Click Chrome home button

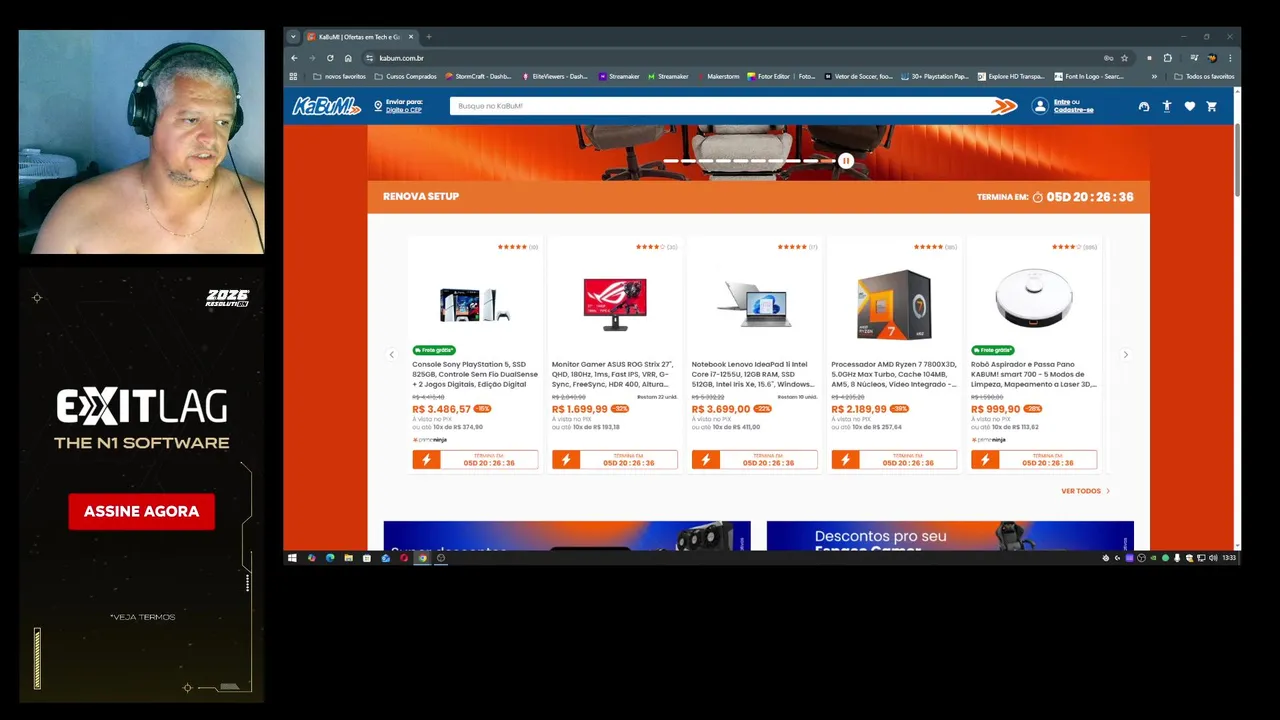pos(348,58)
